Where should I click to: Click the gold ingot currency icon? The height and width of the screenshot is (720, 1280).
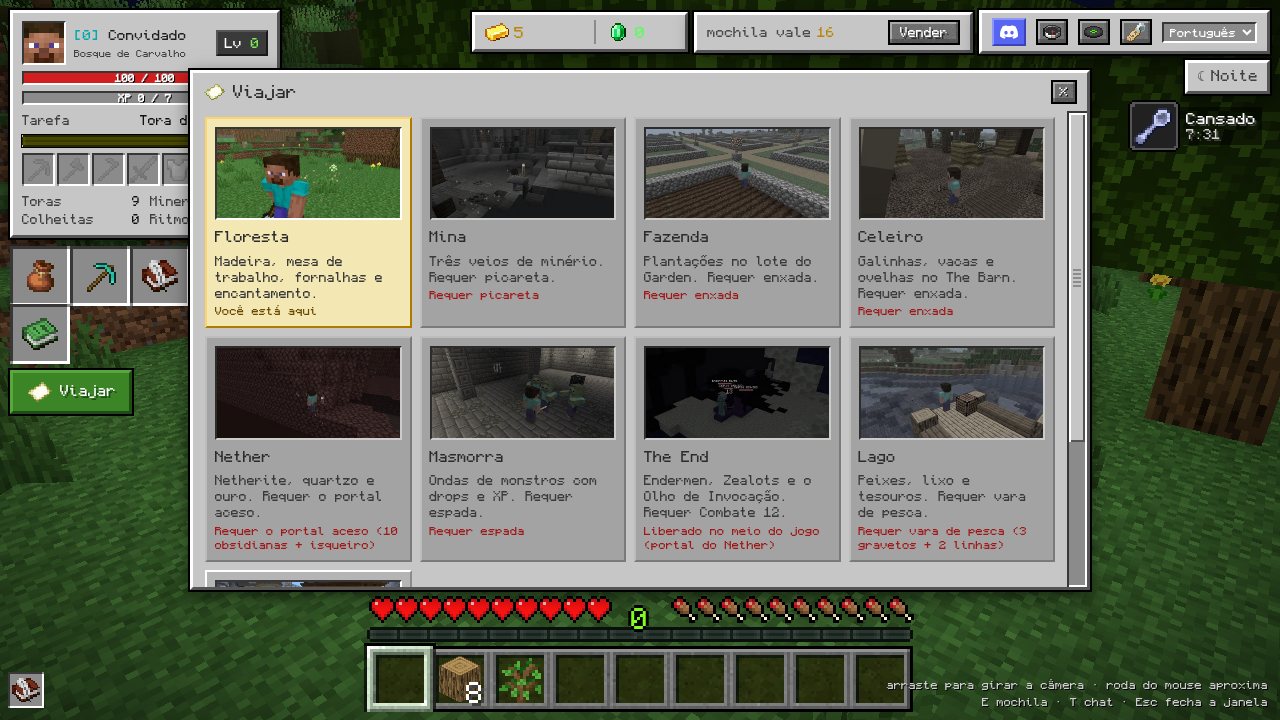point(497,33)
